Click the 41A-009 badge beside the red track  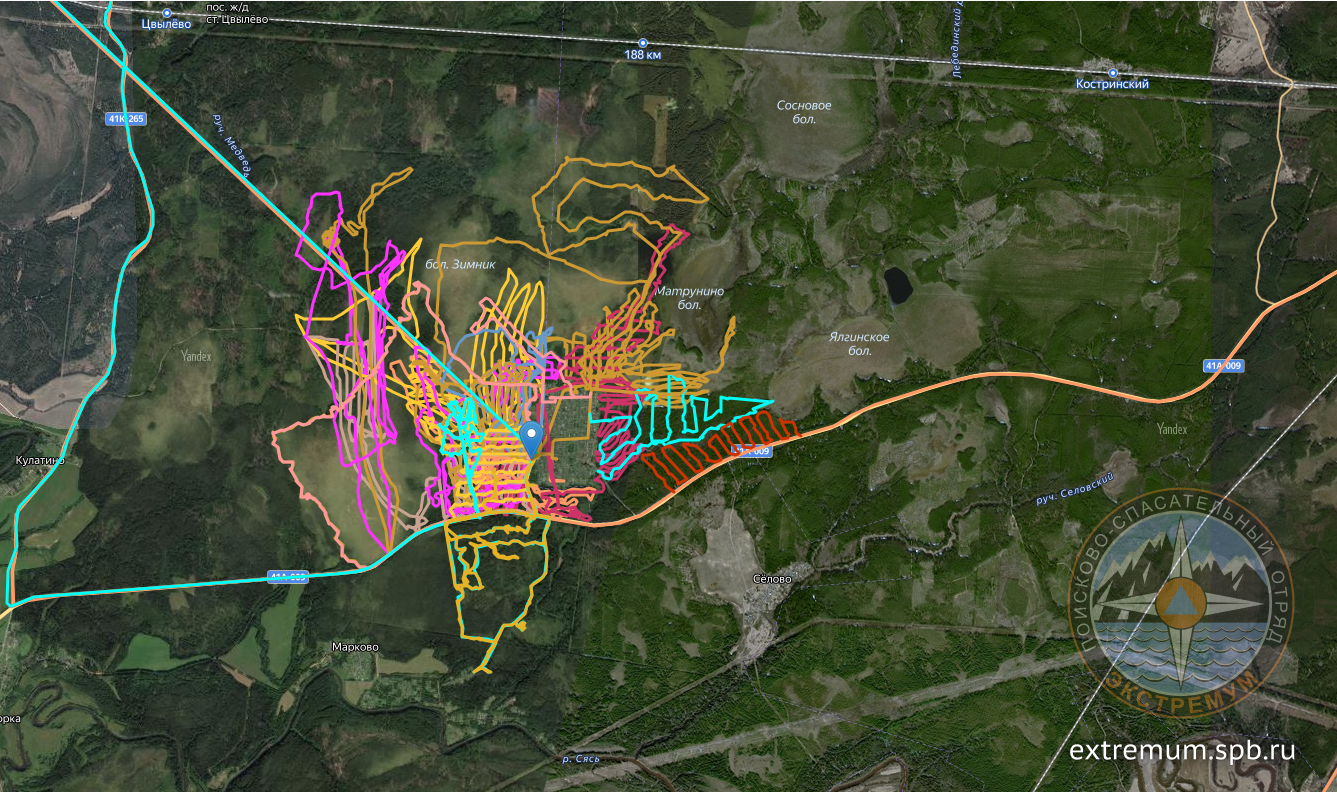(x=750, y=452)
